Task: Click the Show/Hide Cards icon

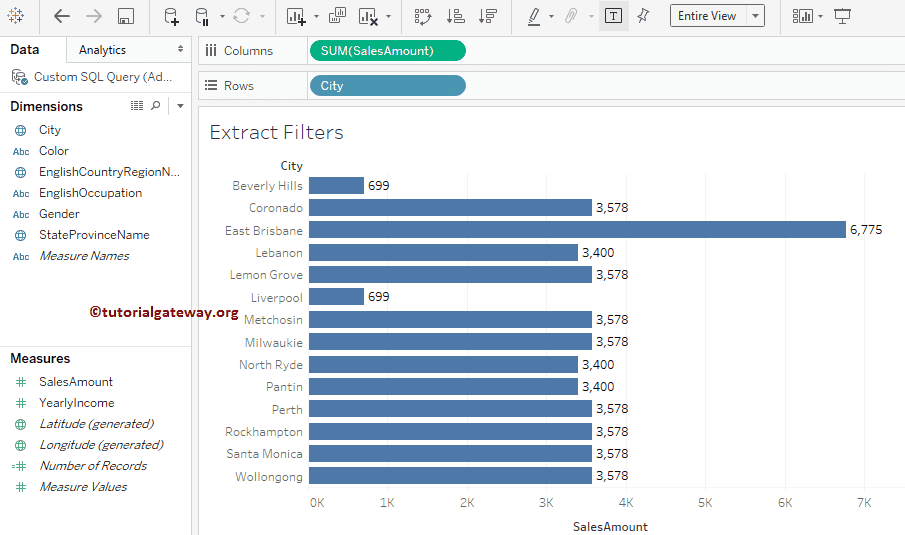Action: pos(802,16)
